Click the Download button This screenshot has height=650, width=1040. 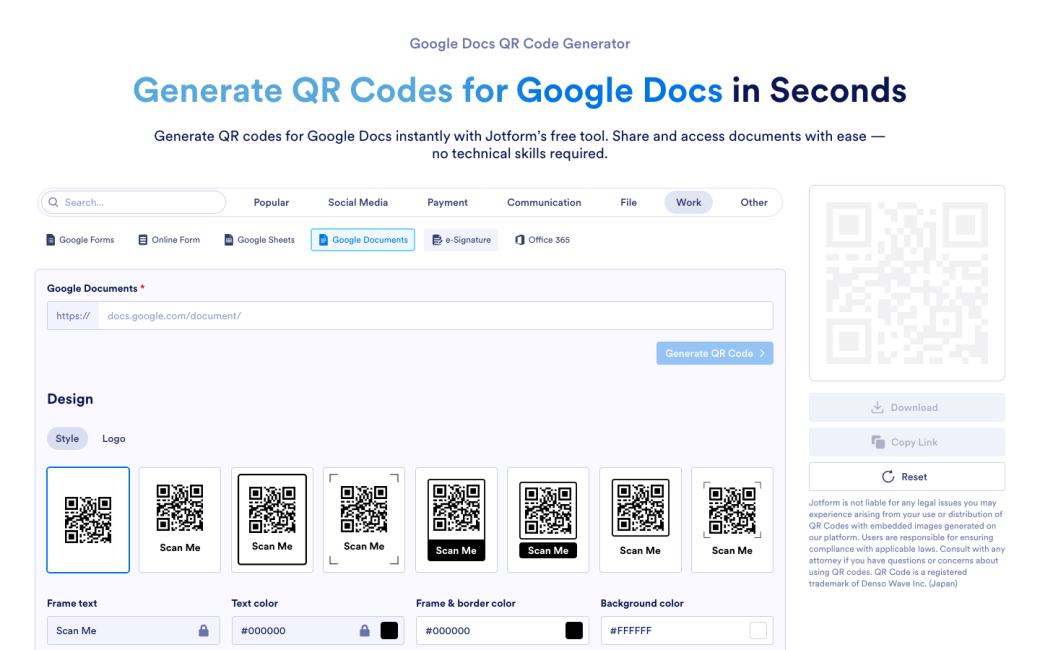tap(907, 407)
